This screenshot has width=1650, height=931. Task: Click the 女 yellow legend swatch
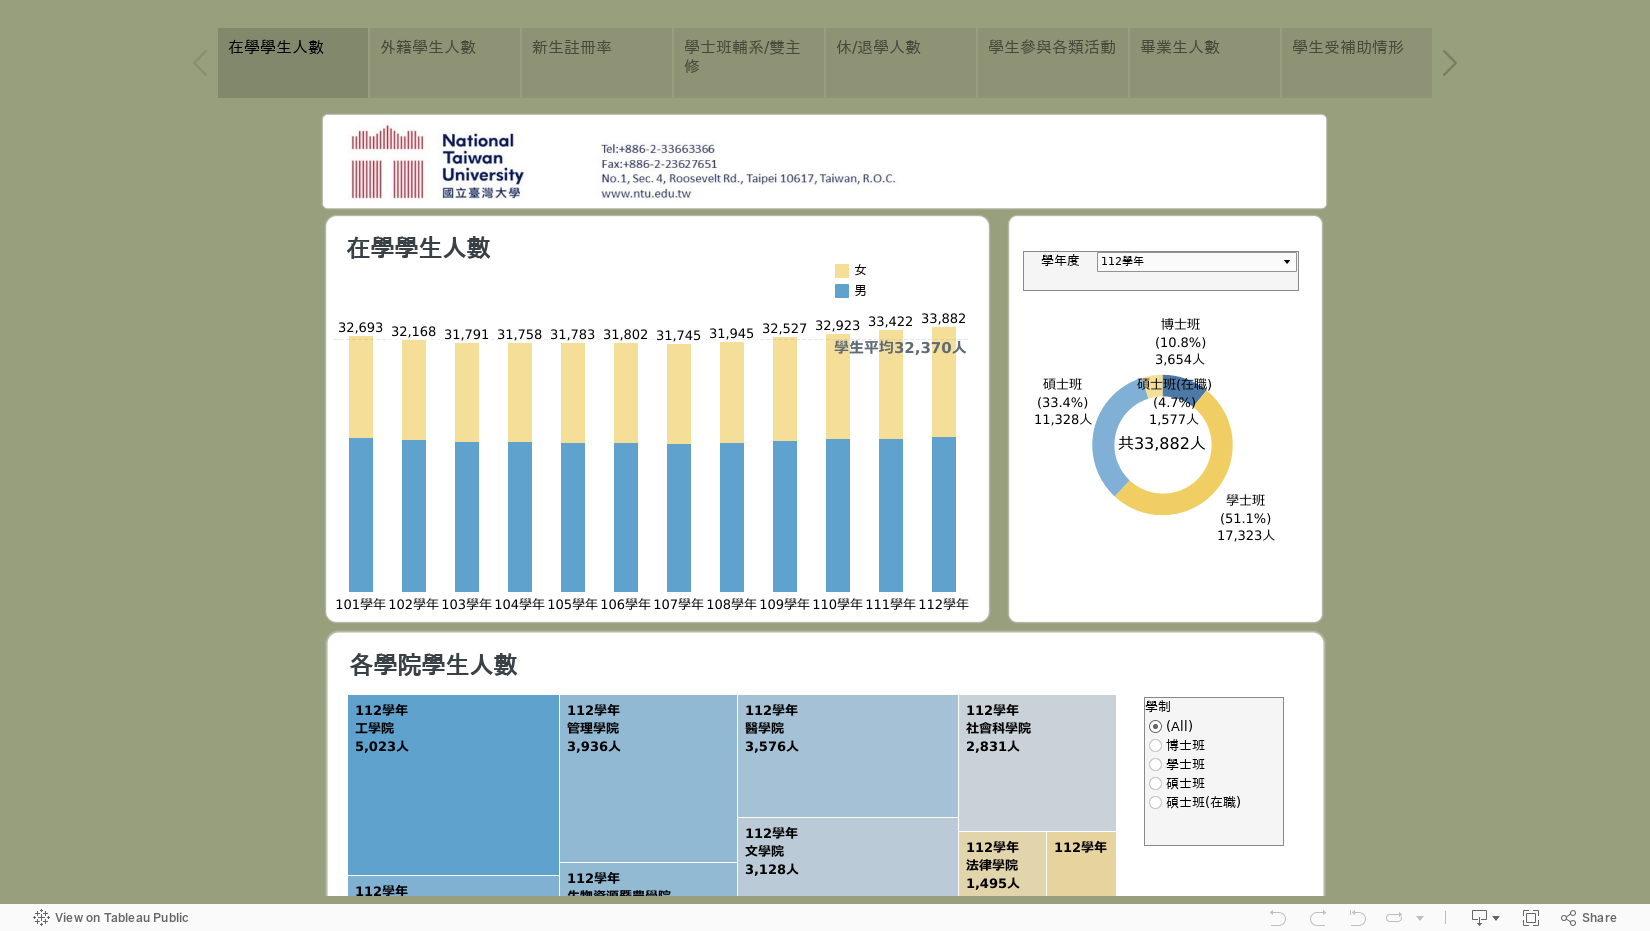click(x=842, y=271)
